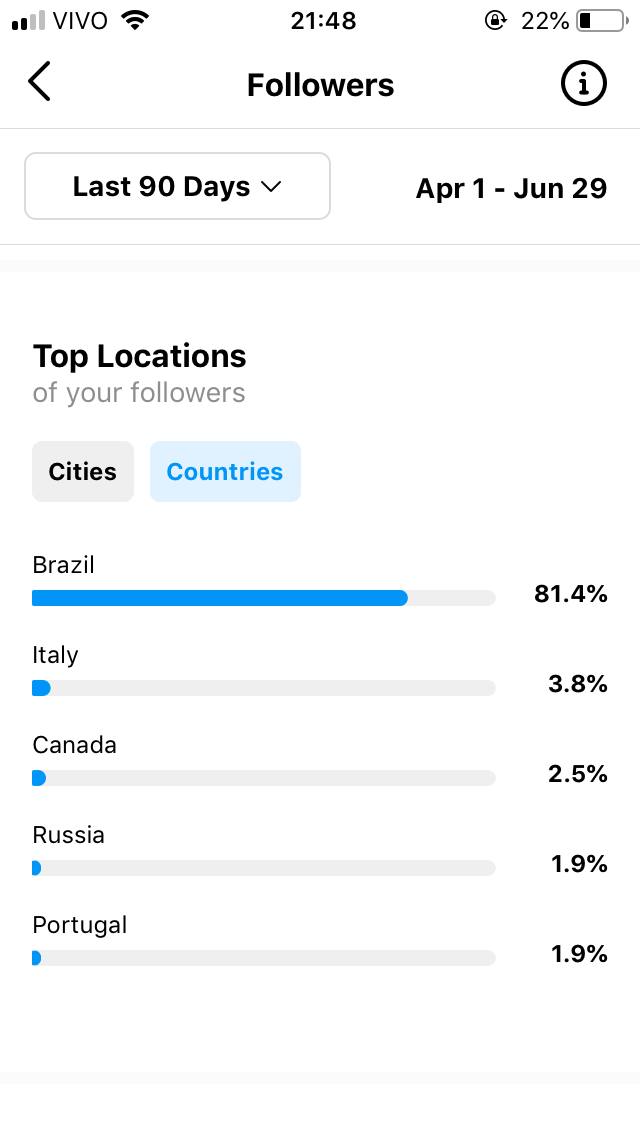The height and width of the screenshot is (1136, 640).
Task: Tap the Wi-Fi status icon
Action: coord(133,21)
